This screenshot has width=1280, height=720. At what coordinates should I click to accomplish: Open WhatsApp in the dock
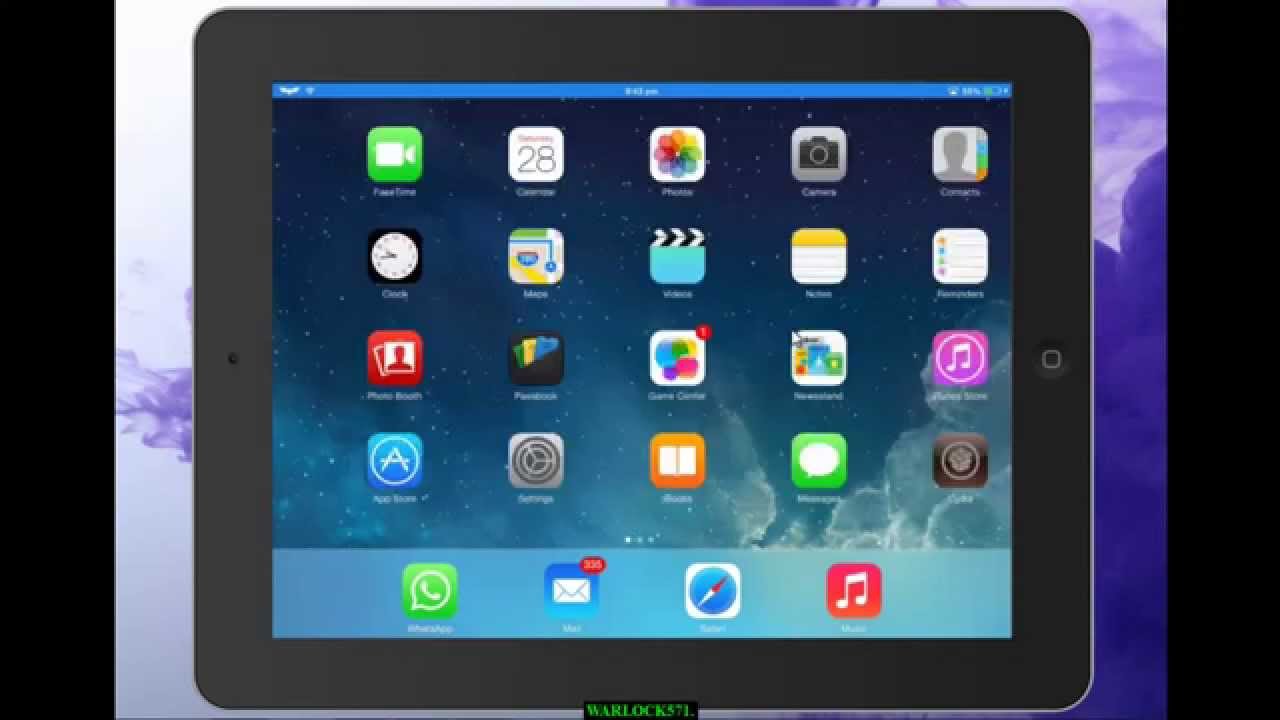tap(430, 591)
